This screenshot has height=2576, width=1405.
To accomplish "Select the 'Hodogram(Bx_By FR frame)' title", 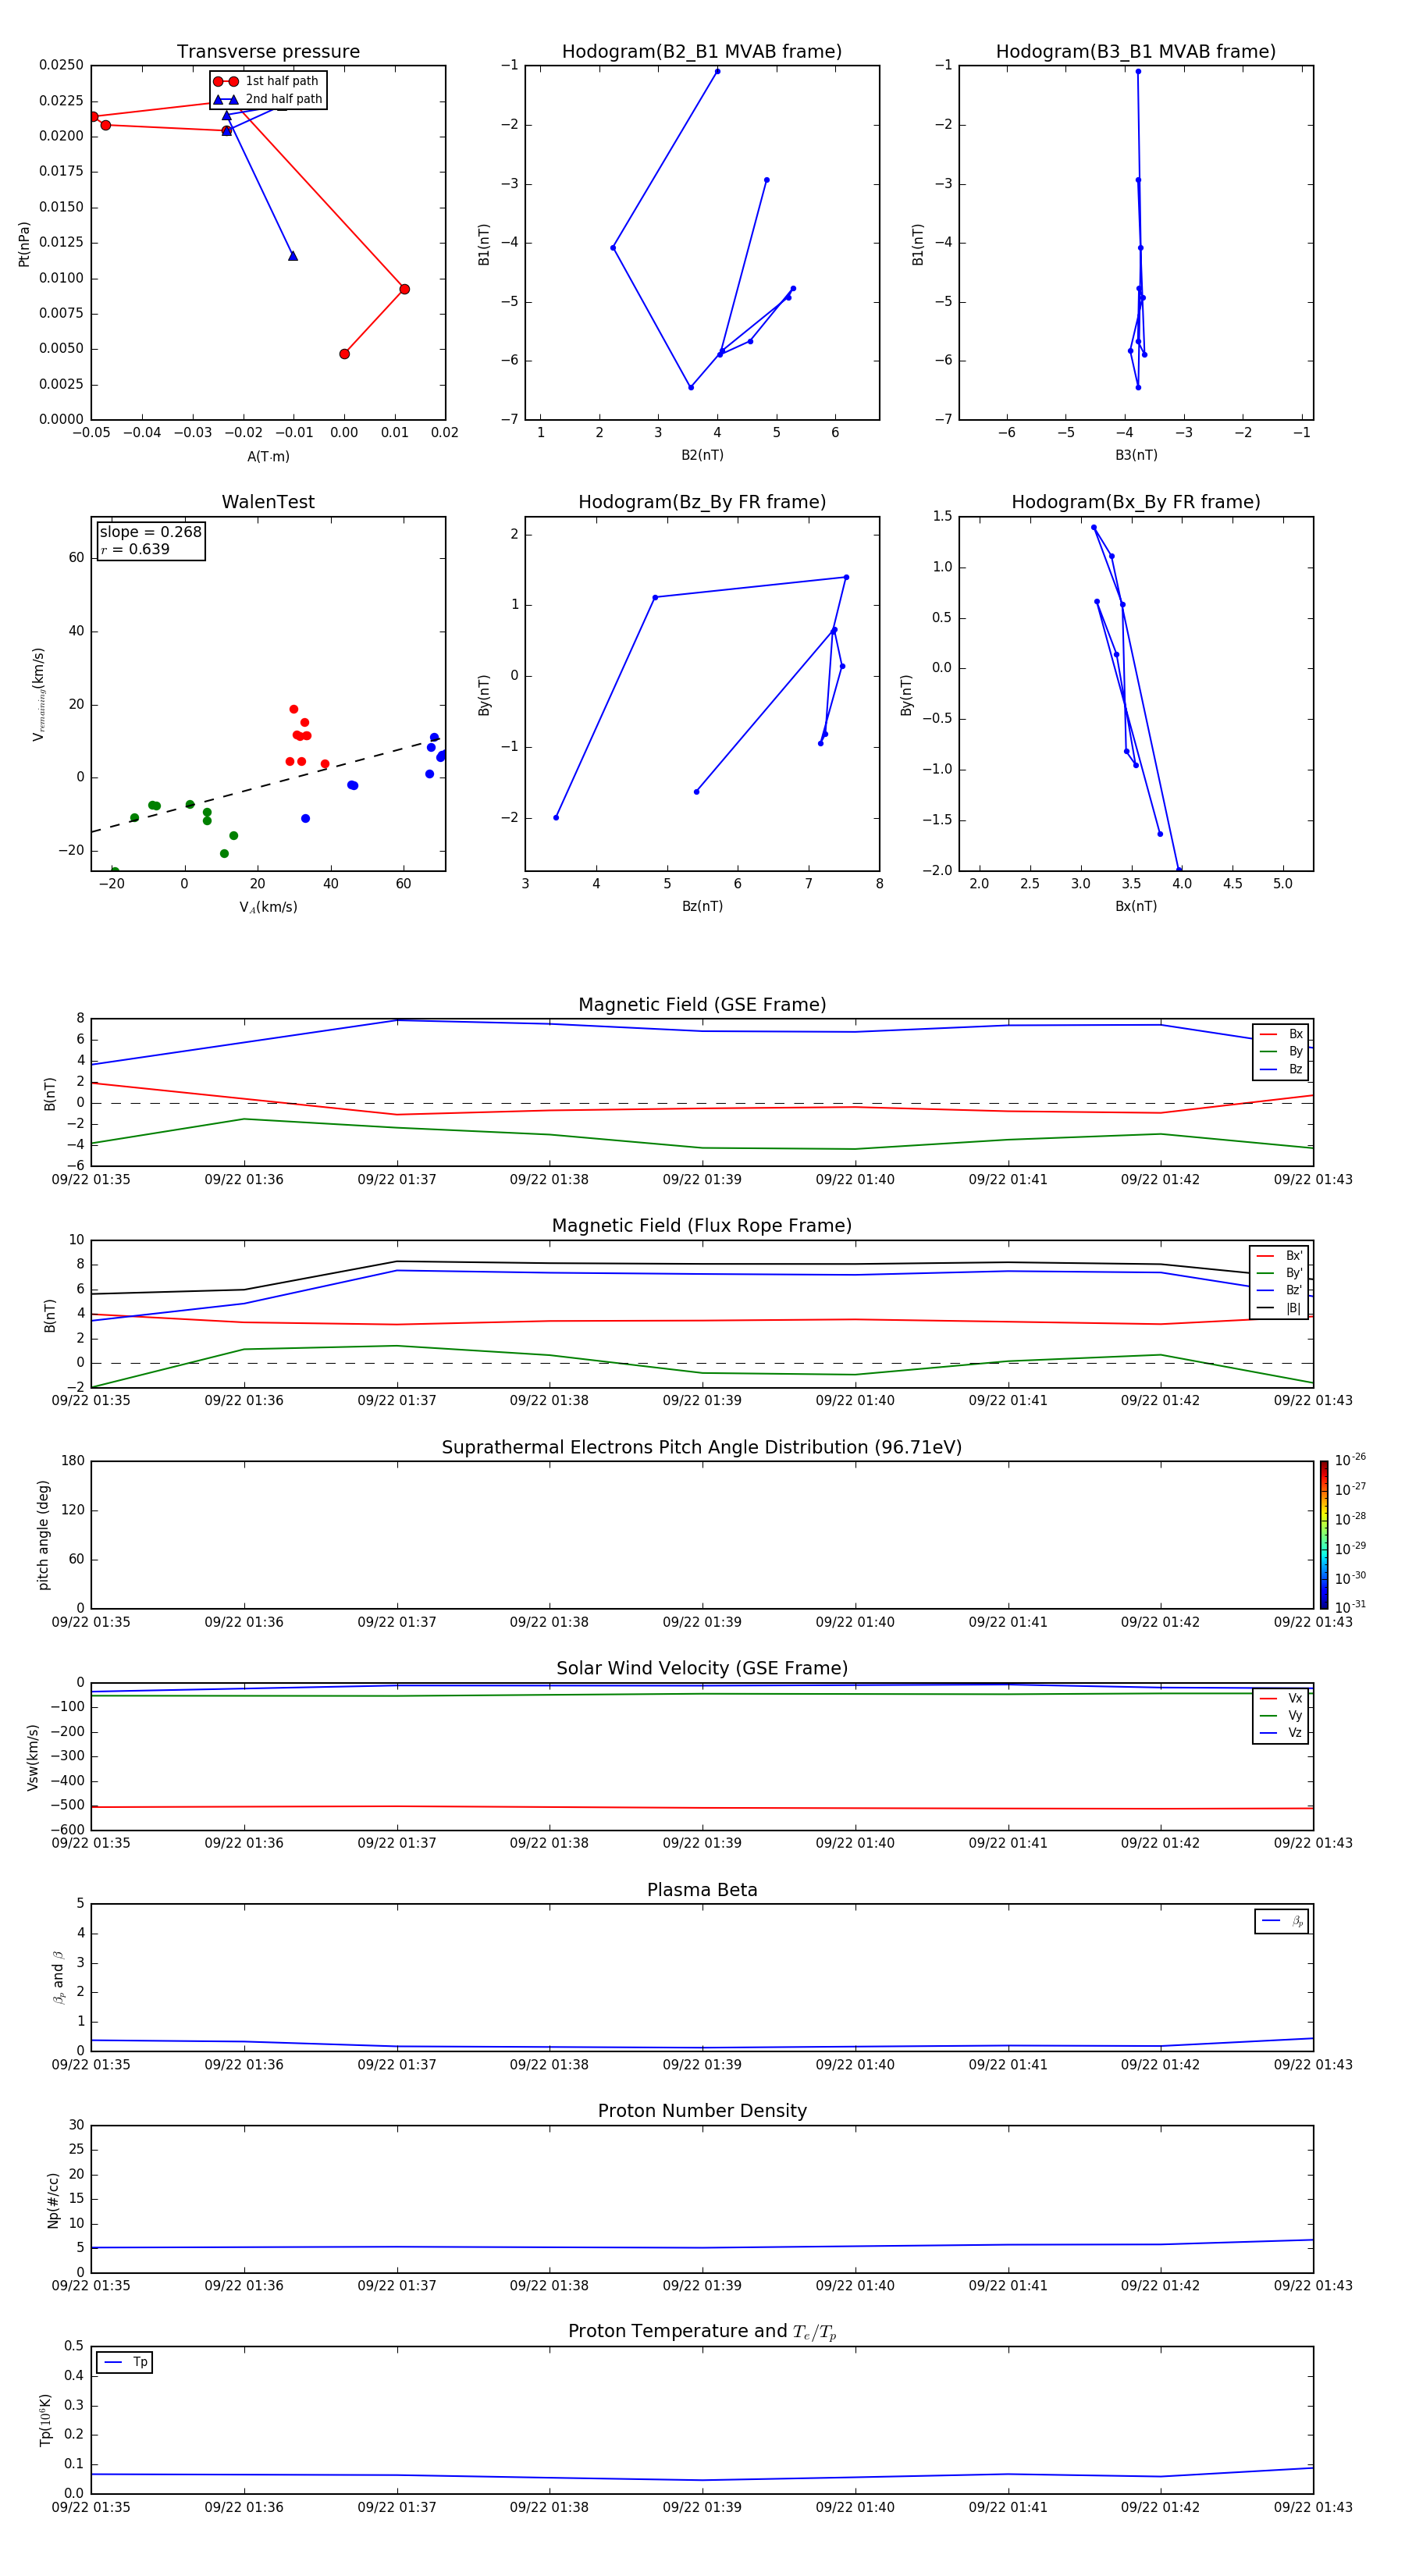I will tap(1136, 502).
